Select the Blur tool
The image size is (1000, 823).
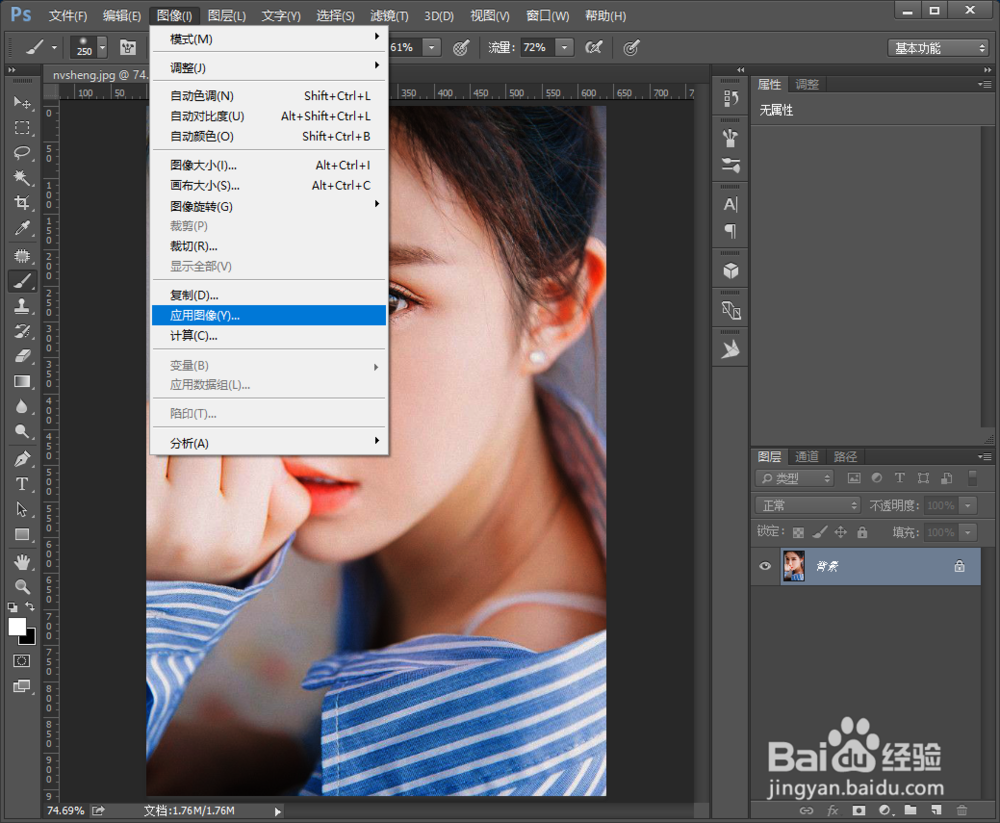point(22,406)
